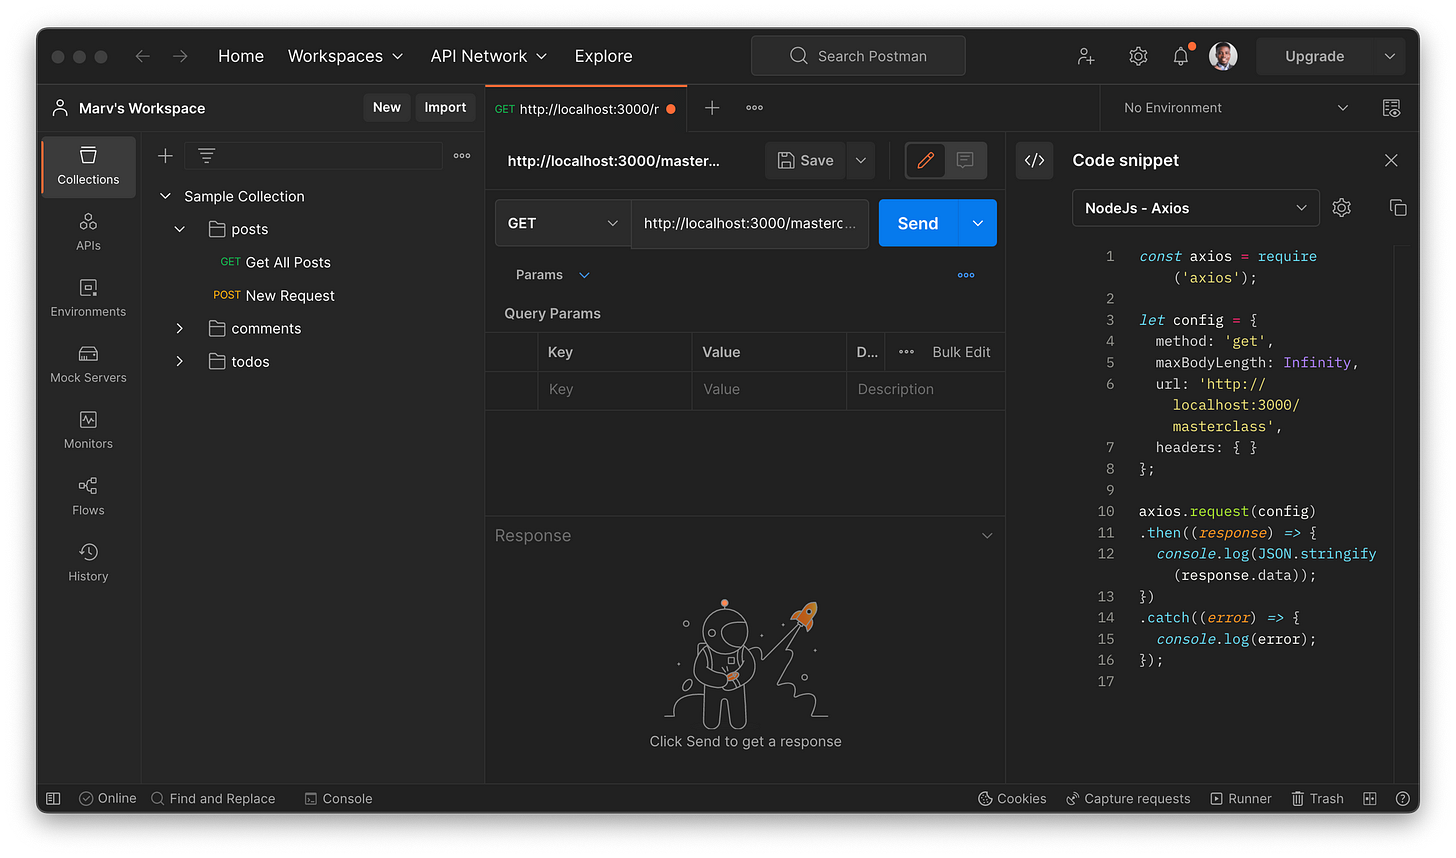Open request options three dots near Params

point(966,275)
